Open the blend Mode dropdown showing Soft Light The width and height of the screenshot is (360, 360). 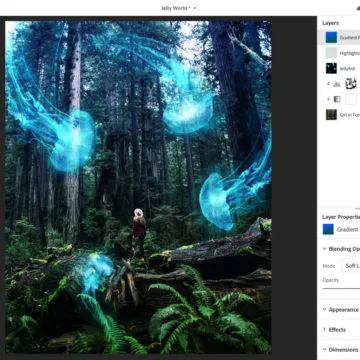[351, 266]
